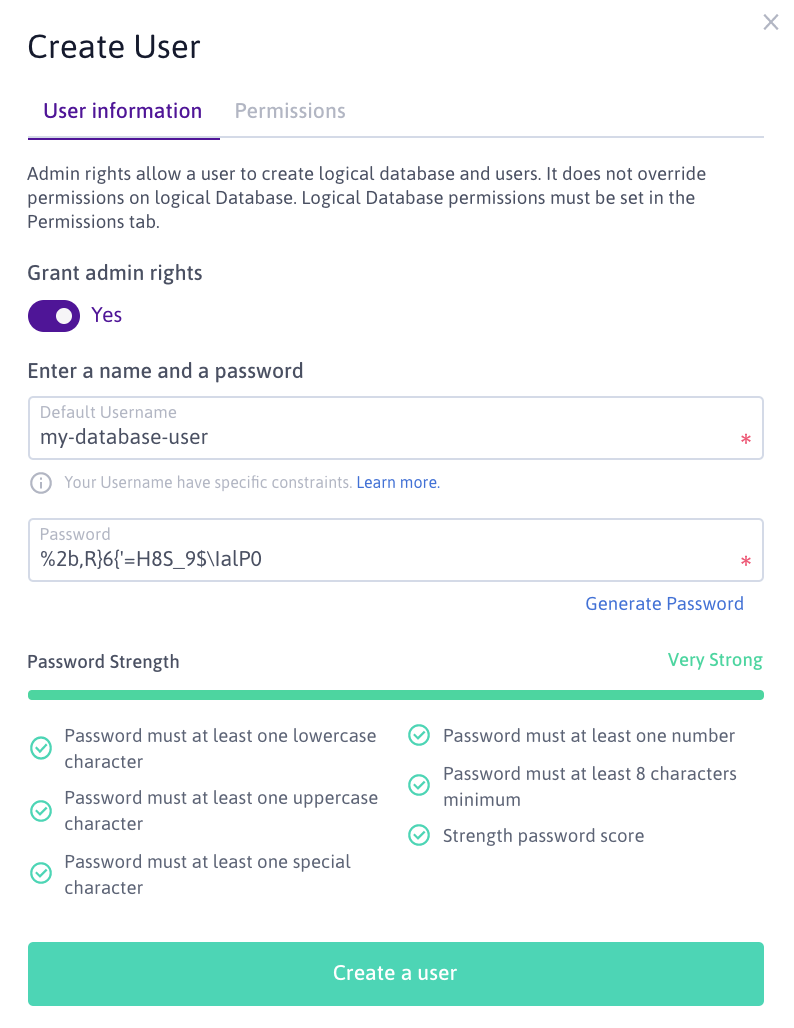
Task: Click the one number requirement check icon
Action: tap(420, 736)
